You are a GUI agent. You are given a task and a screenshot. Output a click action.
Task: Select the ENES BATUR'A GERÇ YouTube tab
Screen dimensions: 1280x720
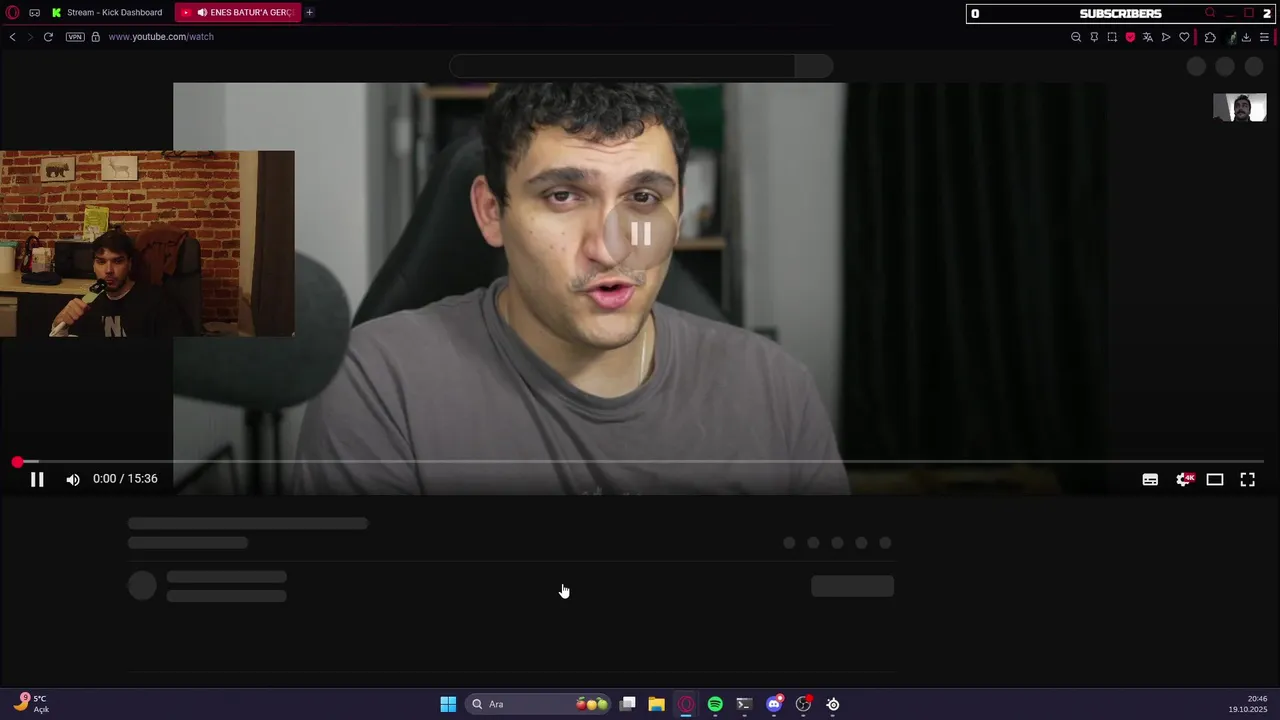click(x=238, y=13)
